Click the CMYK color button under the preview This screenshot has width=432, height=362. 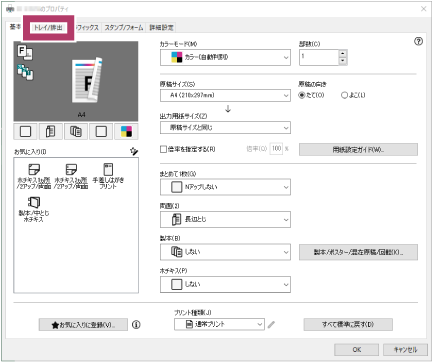[126, 131]
